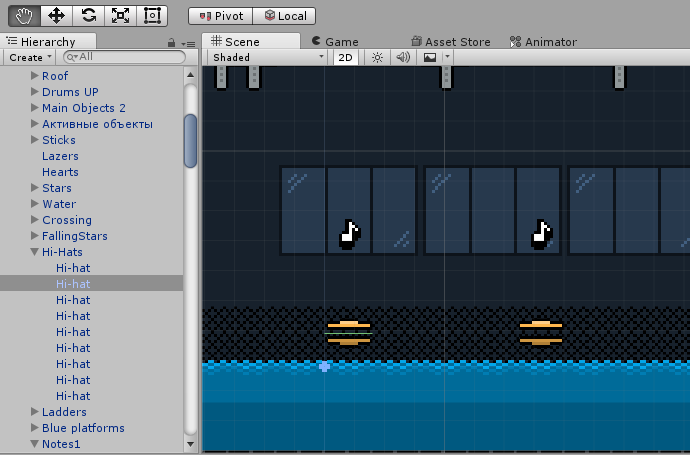The width and height of the screenshot is (690, 455).
Task: Toggle scene lighting sun icon
Action: (x=377, y=58)
